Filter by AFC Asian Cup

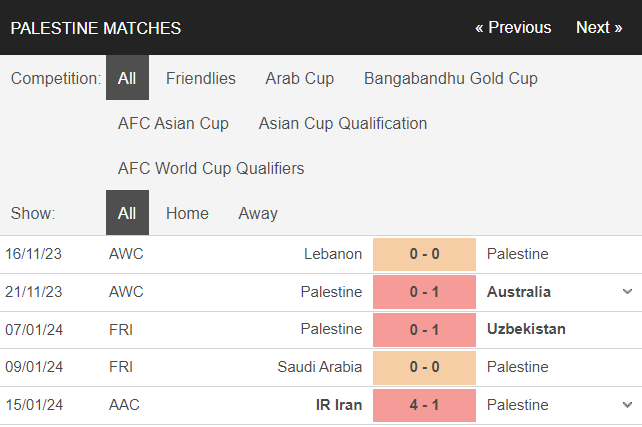[x=173, y=123]
